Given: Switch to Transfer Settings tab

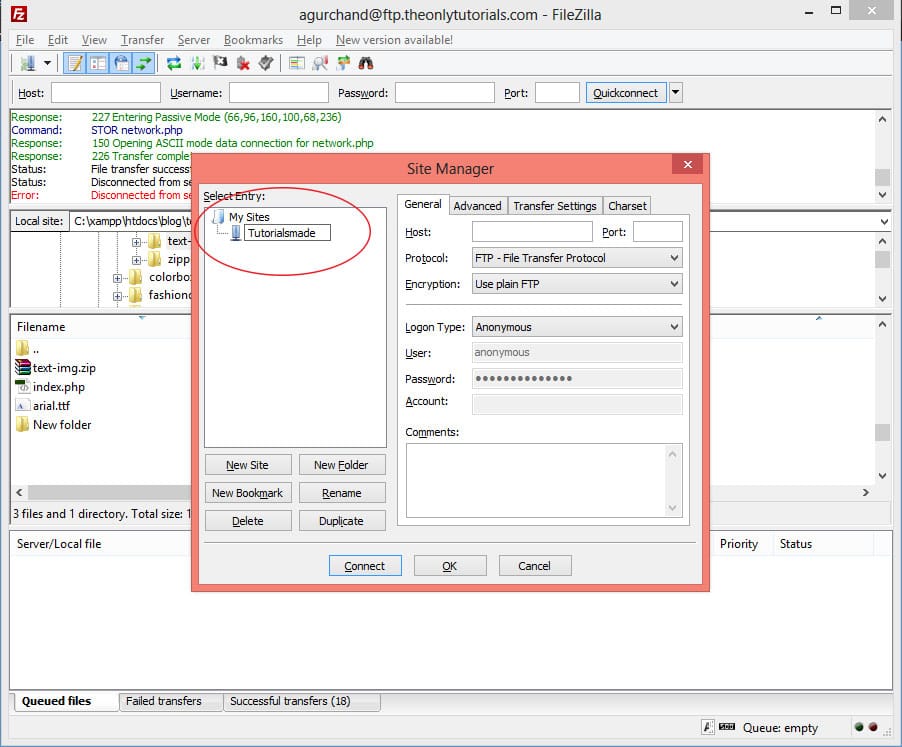Looking at the screenshot, I should (x=555, y=206).
